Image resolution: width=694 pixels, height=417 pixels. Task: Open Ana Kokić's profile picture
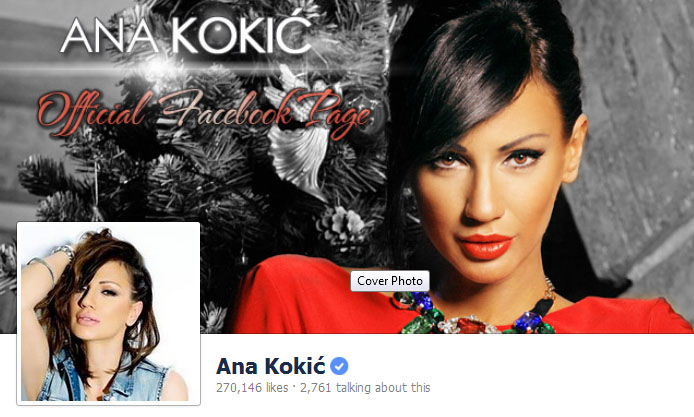(x=108, y=313)
